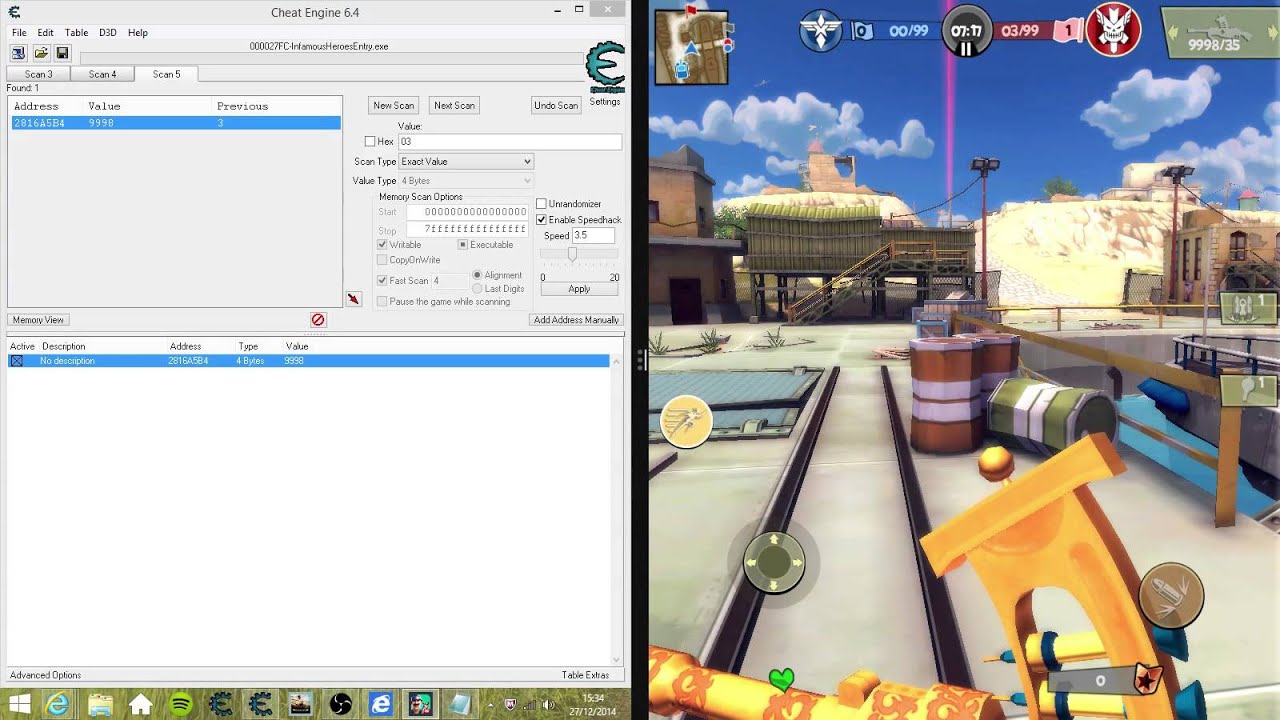Open Advanced Options
Image resolution: width=1280 pixels, height=720 pixels.
[45, 675]
